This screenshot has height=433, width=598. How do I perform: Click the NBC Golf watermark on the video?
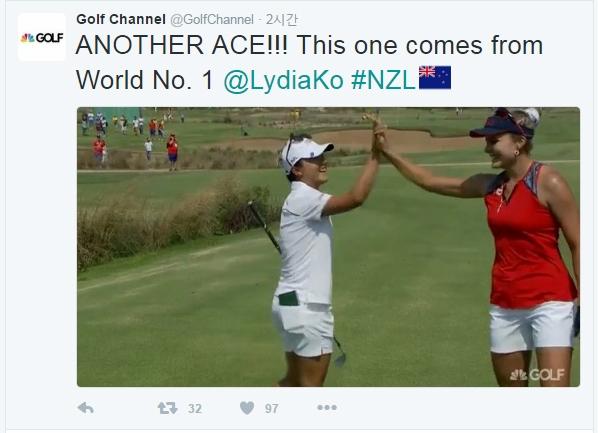click(537, 375)
